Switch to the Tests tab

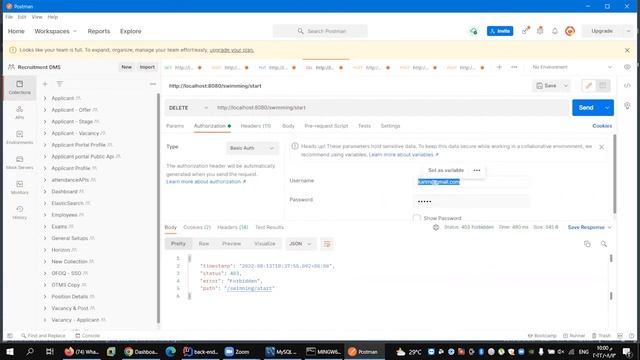tap(364, 126)
